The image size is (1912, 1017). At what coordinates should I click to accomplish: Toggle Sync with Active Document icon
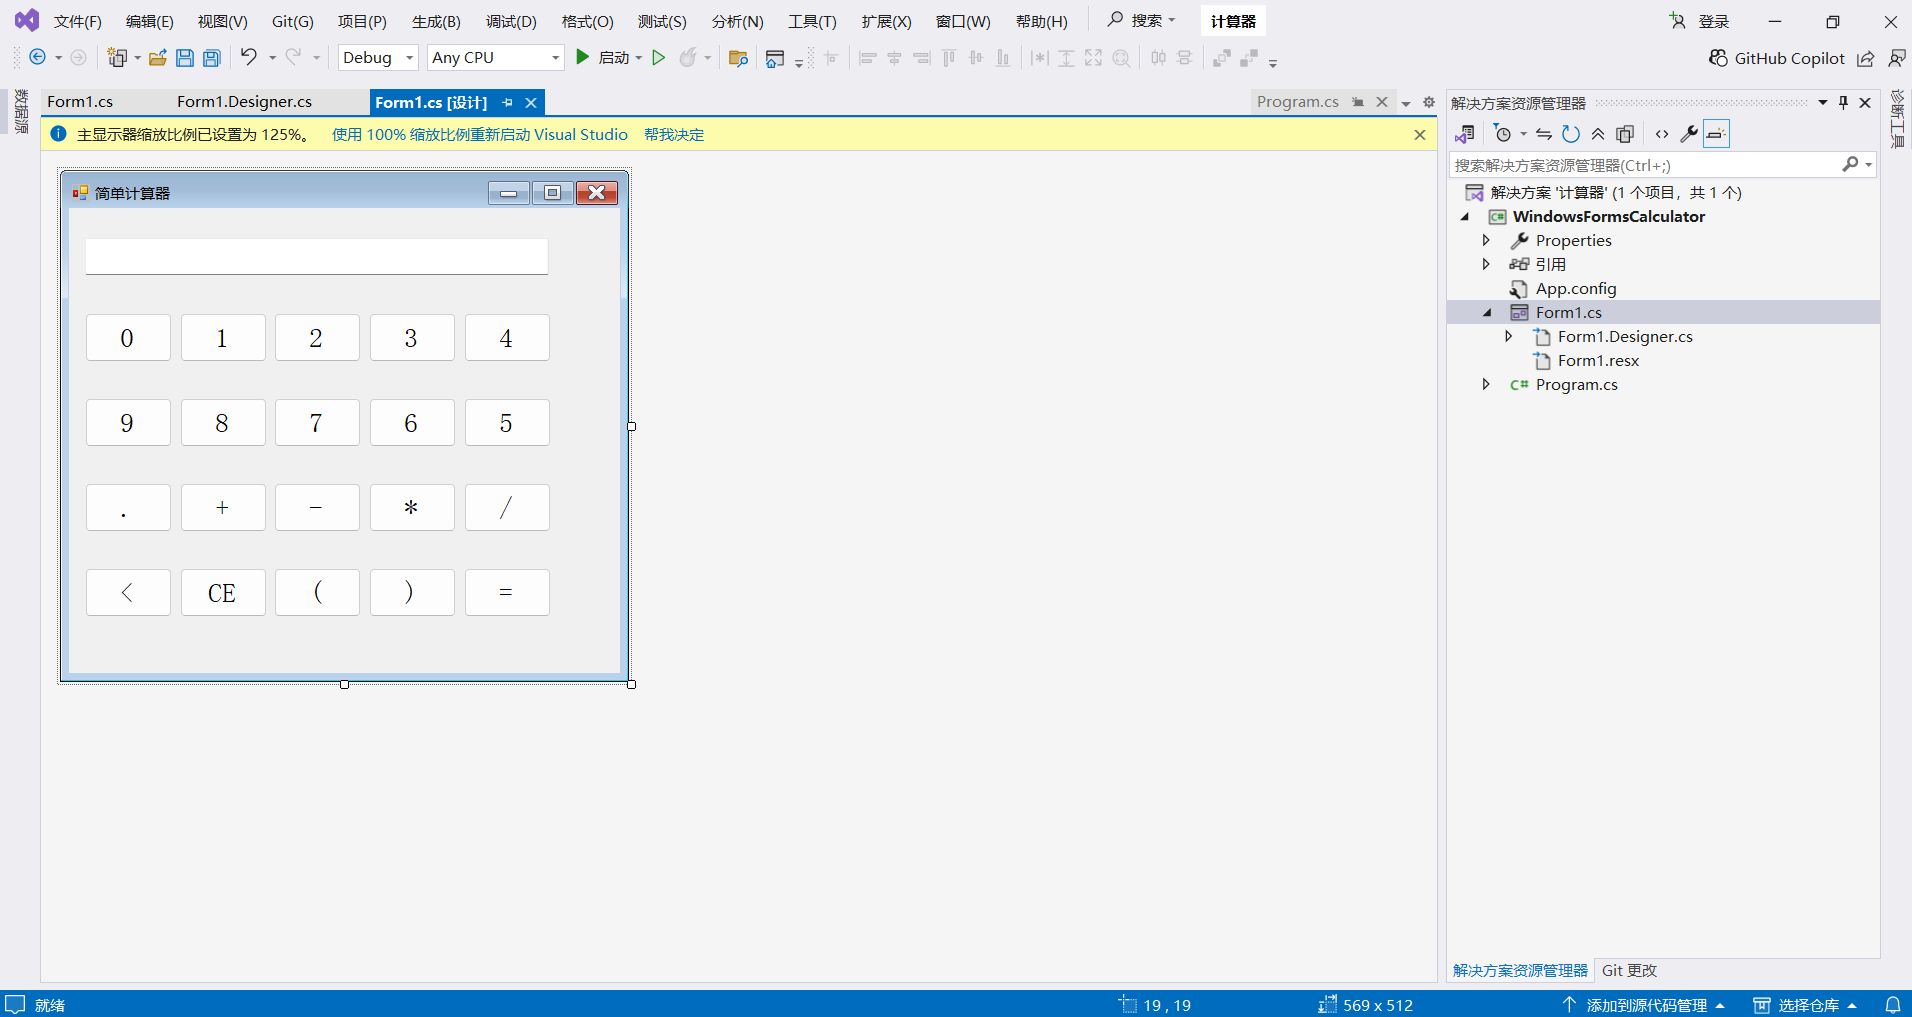(1544, 134)
